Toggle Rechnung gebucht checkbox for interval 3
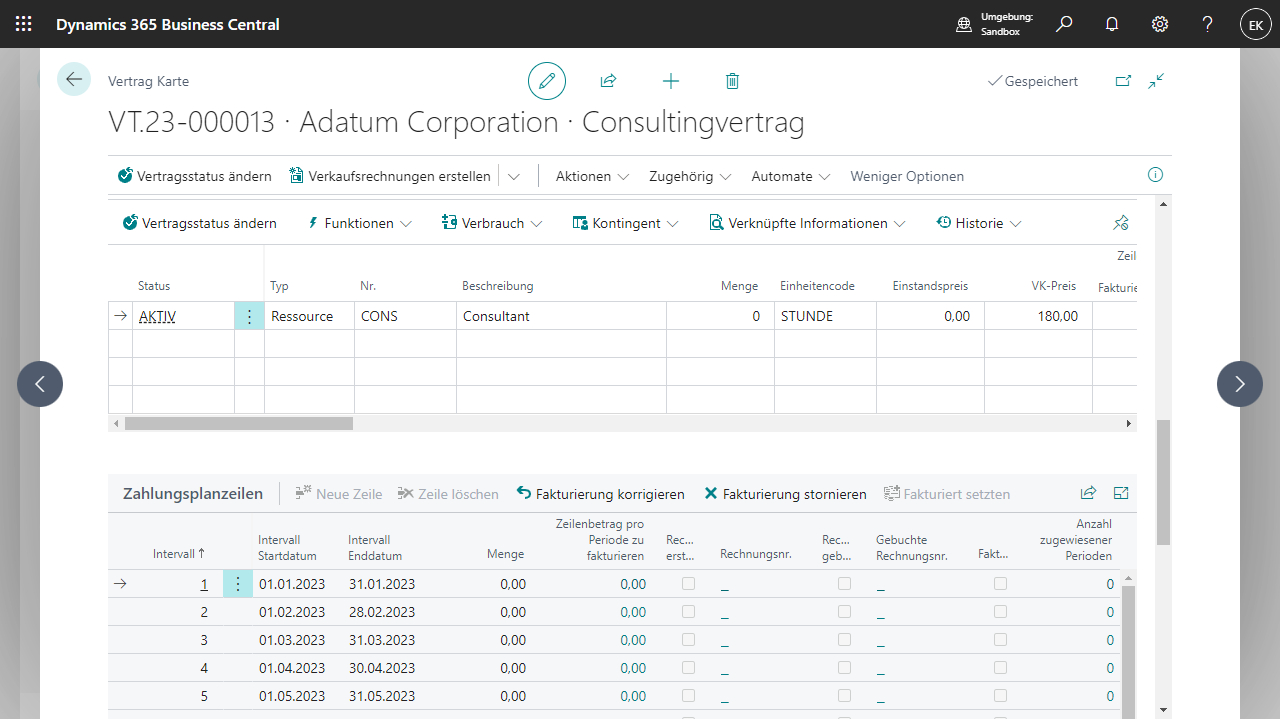This screenshot has height=720, width=1280. point(844,640)
